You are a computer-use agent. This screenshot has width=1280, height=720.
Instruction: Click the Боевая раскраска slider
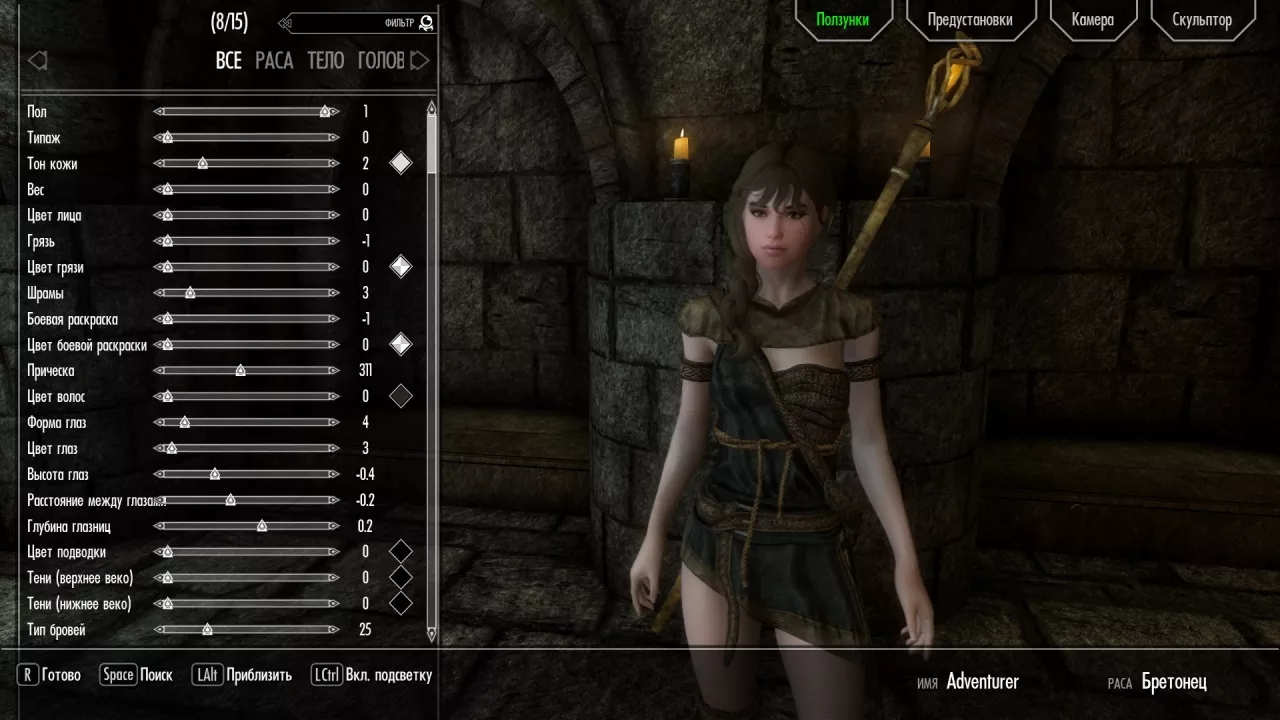246,319
